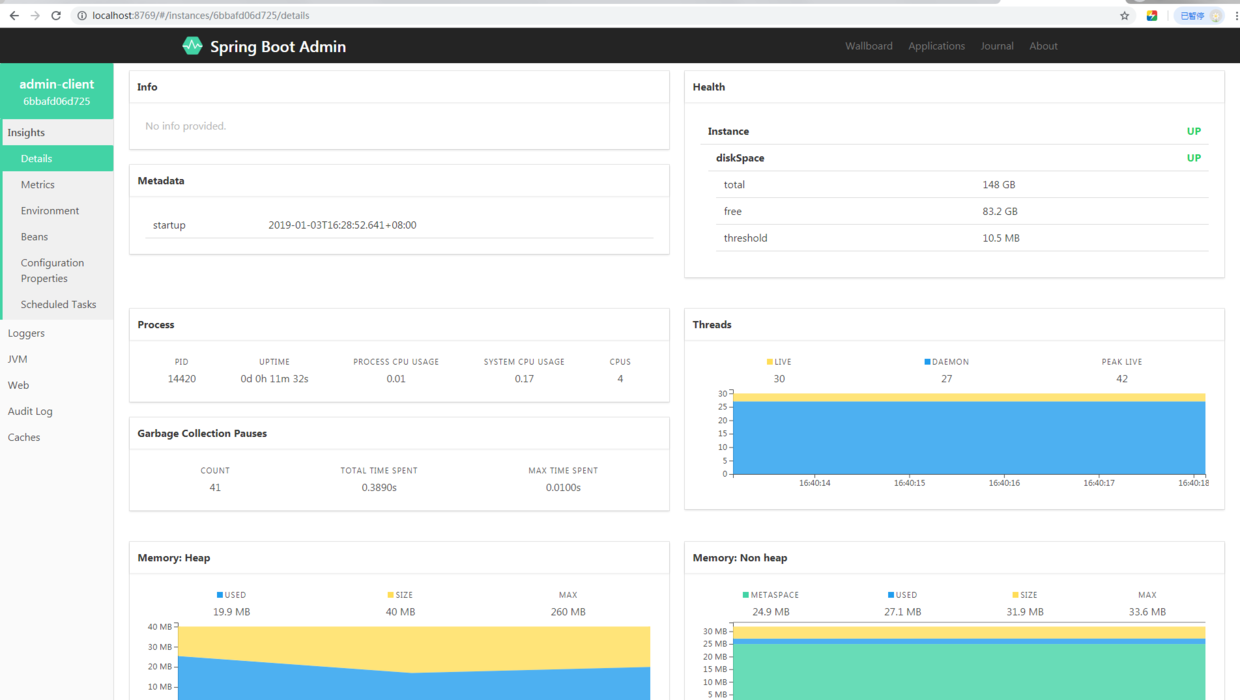Open the Environment view

(x=50, y=211)
